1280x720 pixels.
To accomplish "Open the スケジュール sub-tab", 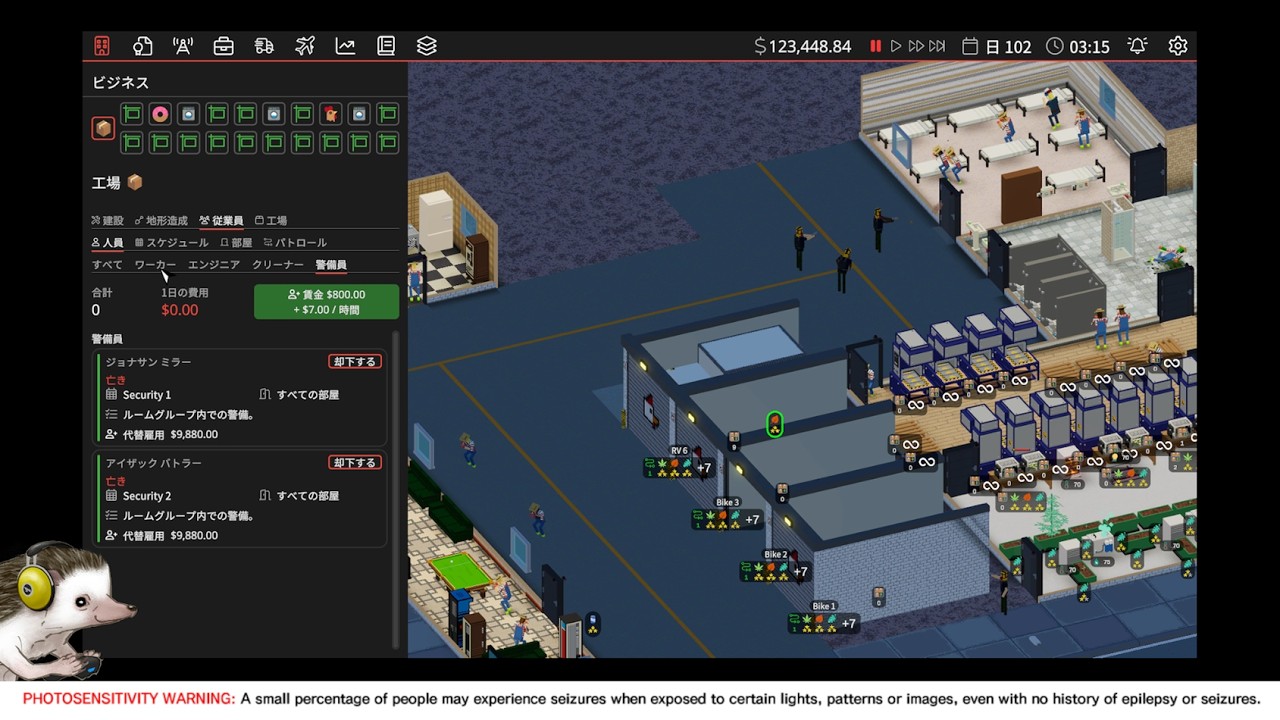I will (x=172, y=243).
